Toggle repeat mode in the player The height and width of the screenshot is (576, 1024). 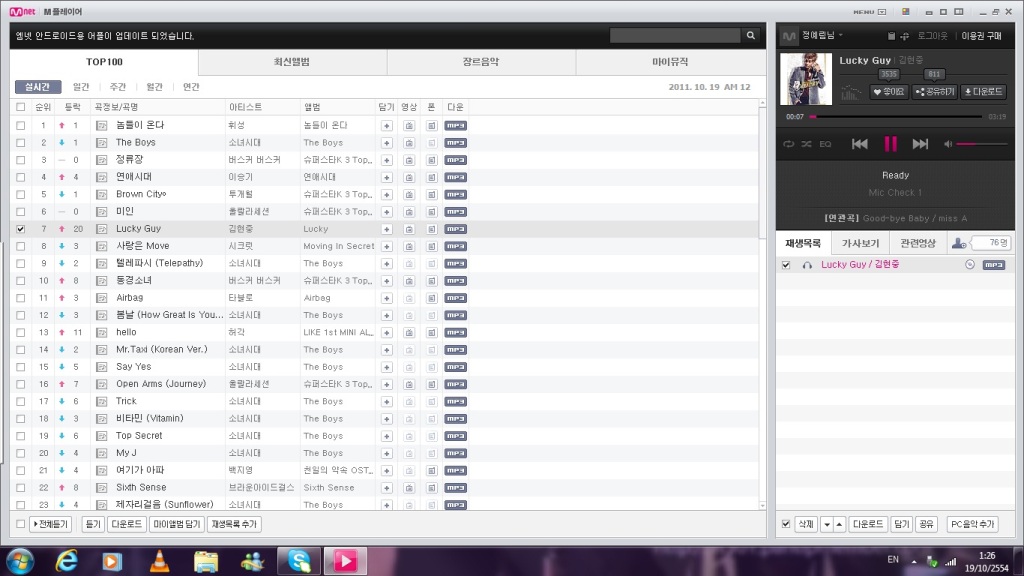789,144
